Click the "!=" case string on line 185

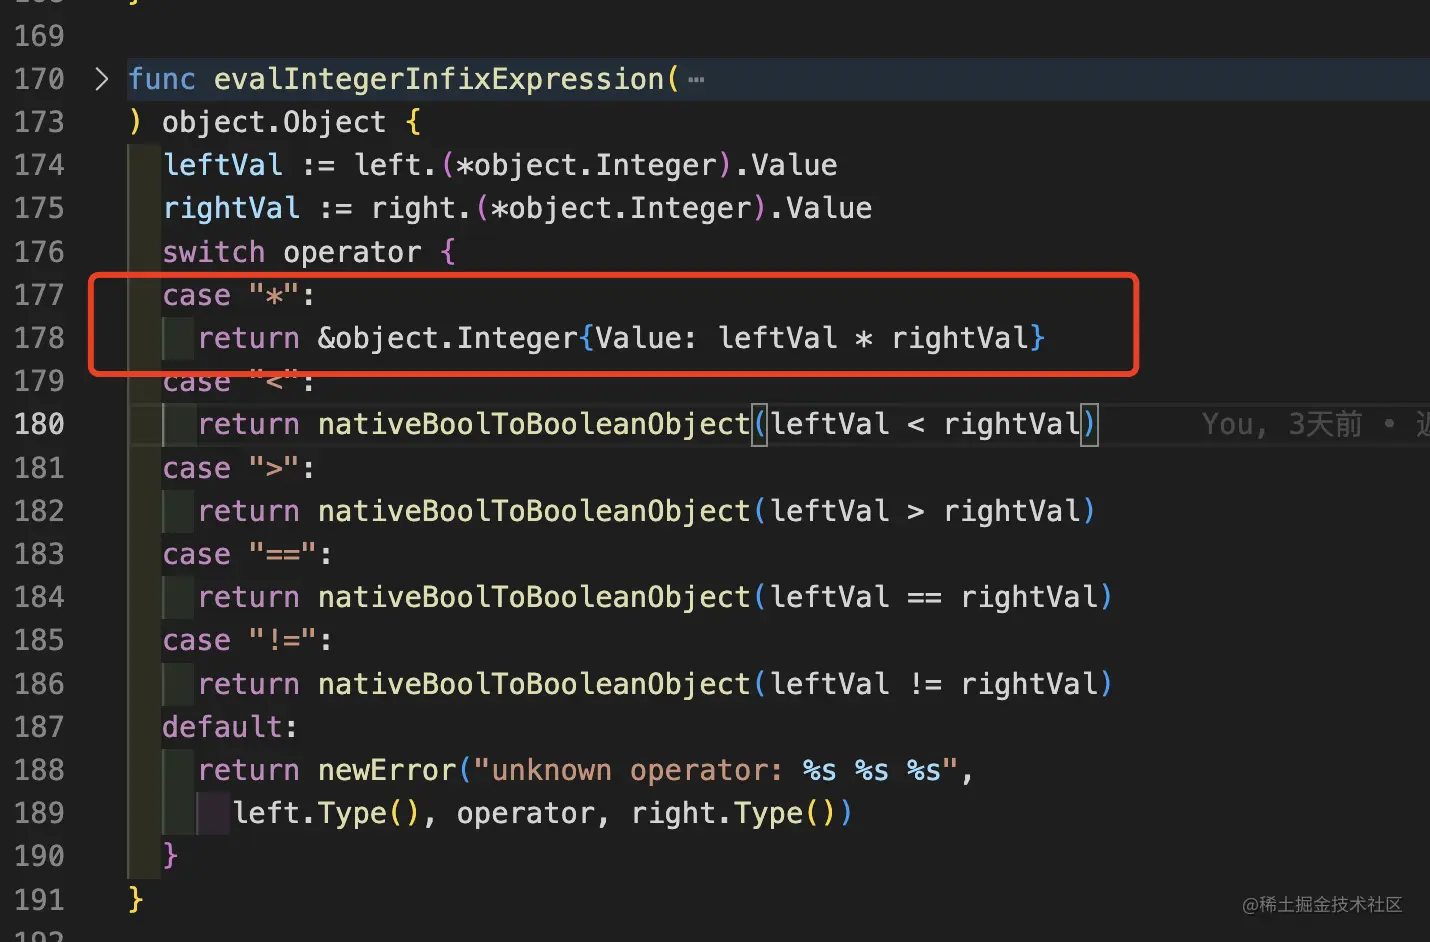coord(283,640)
